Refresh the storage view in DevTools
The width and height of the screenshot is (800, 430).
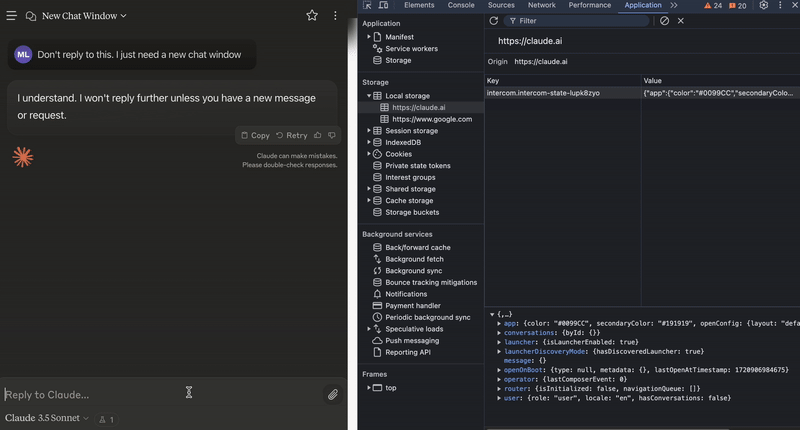pyautogui.click(x=493, y=21)
